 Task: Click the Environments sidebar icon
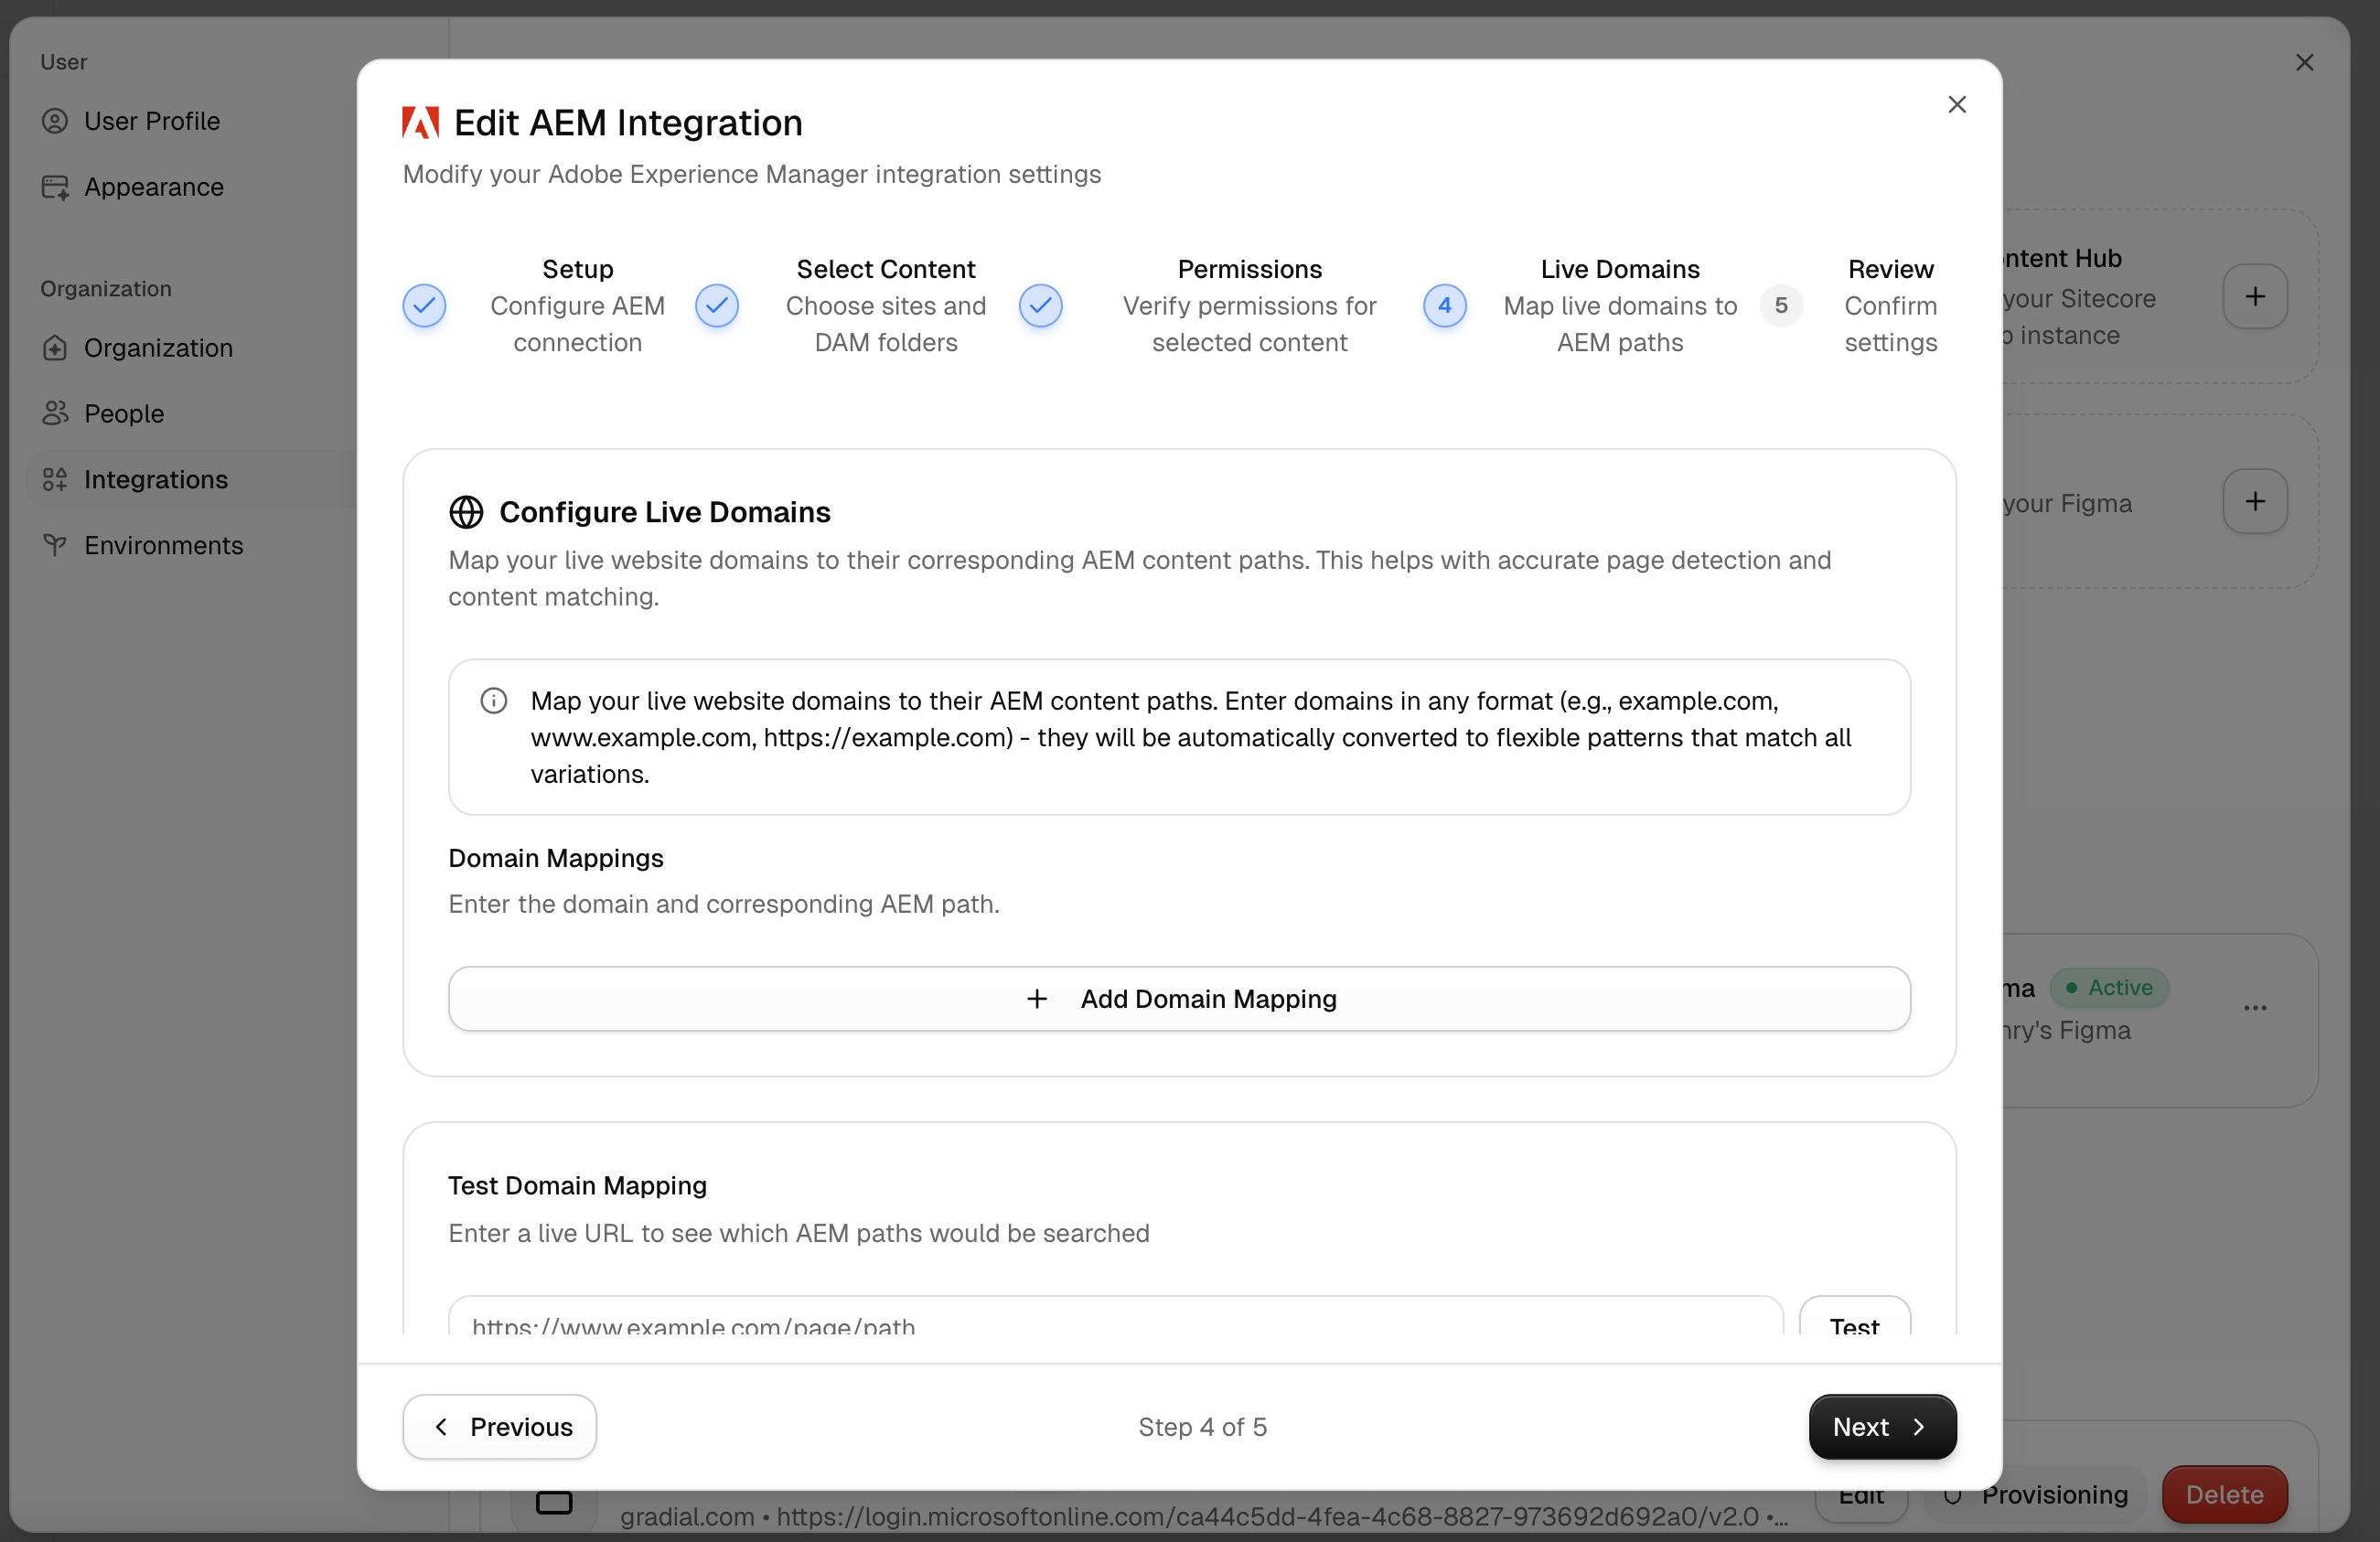point(55,545)
